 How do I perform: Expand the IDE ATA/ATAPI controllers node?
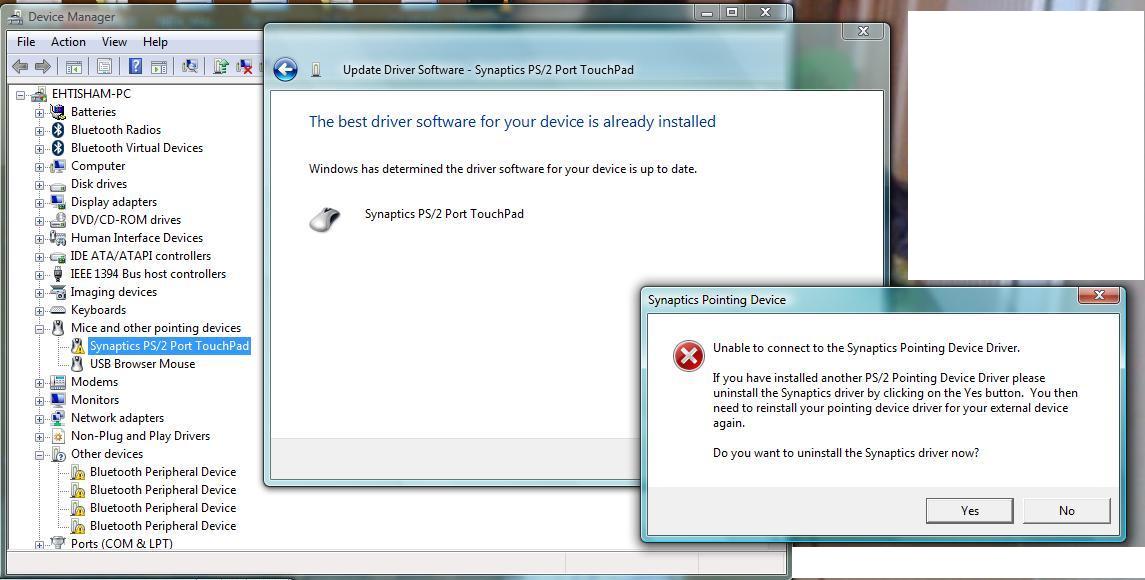coord(39,257)
